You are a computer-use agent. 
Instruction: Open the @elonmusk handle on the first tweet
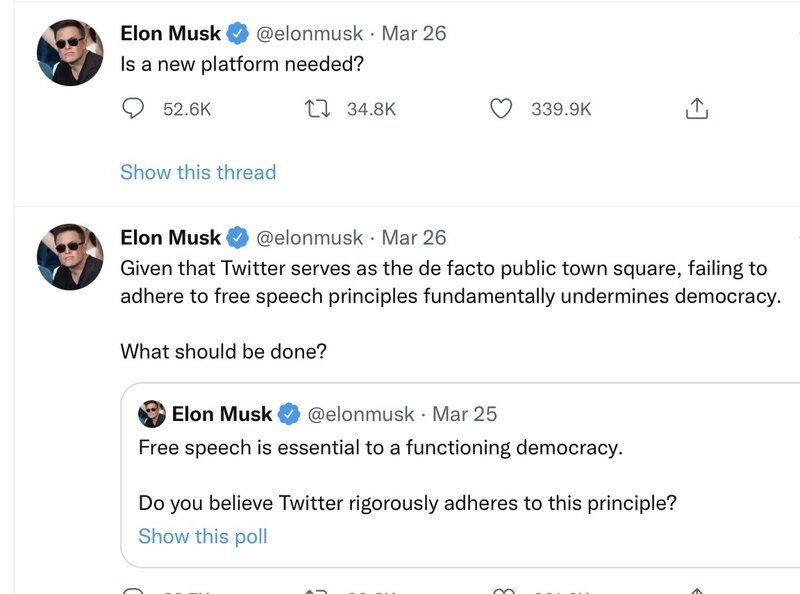point(310,33)
